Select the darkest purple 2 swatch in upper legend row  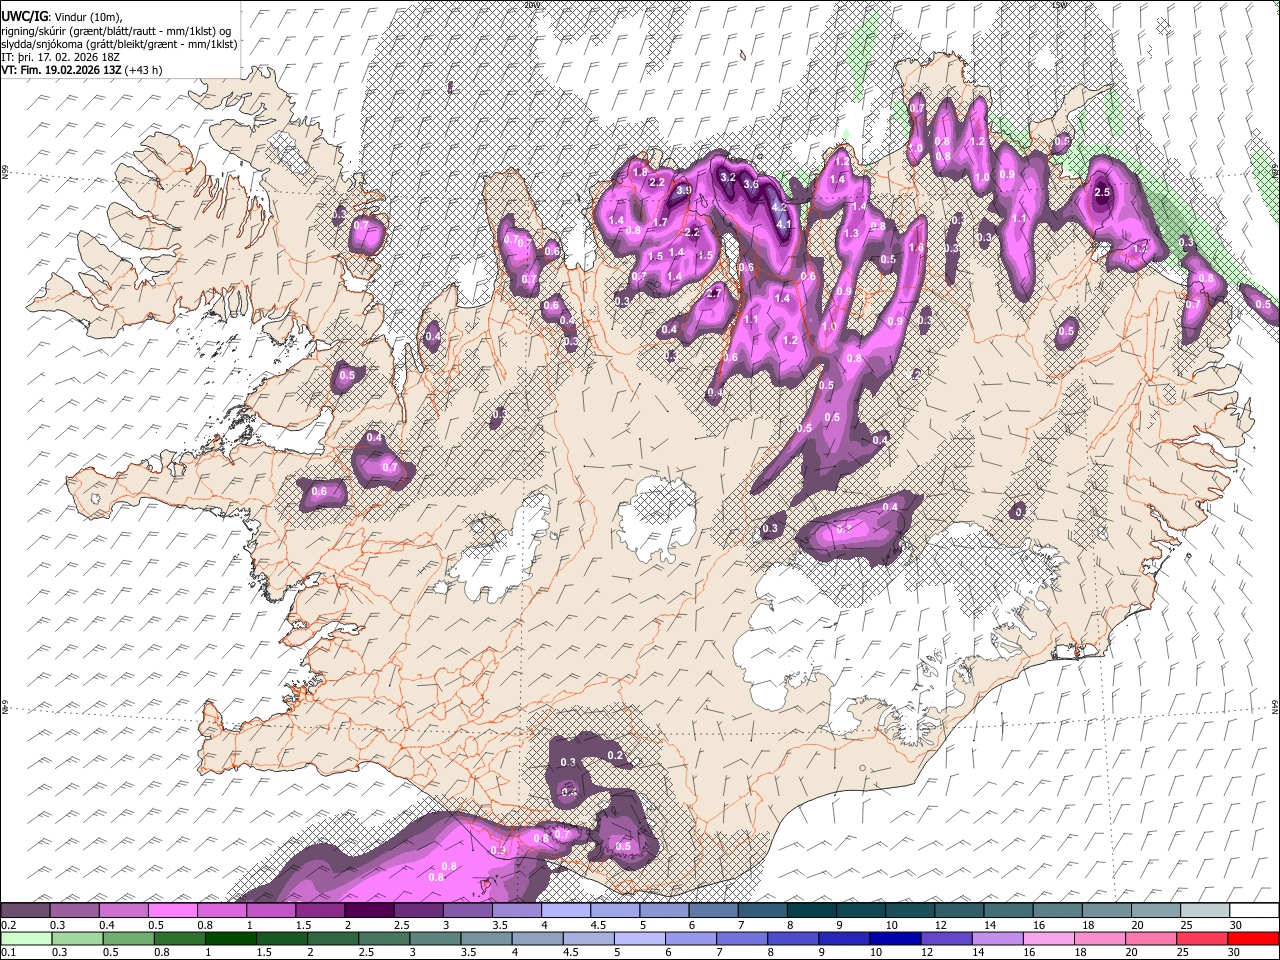pyautogui.click(x=368, y=911)
